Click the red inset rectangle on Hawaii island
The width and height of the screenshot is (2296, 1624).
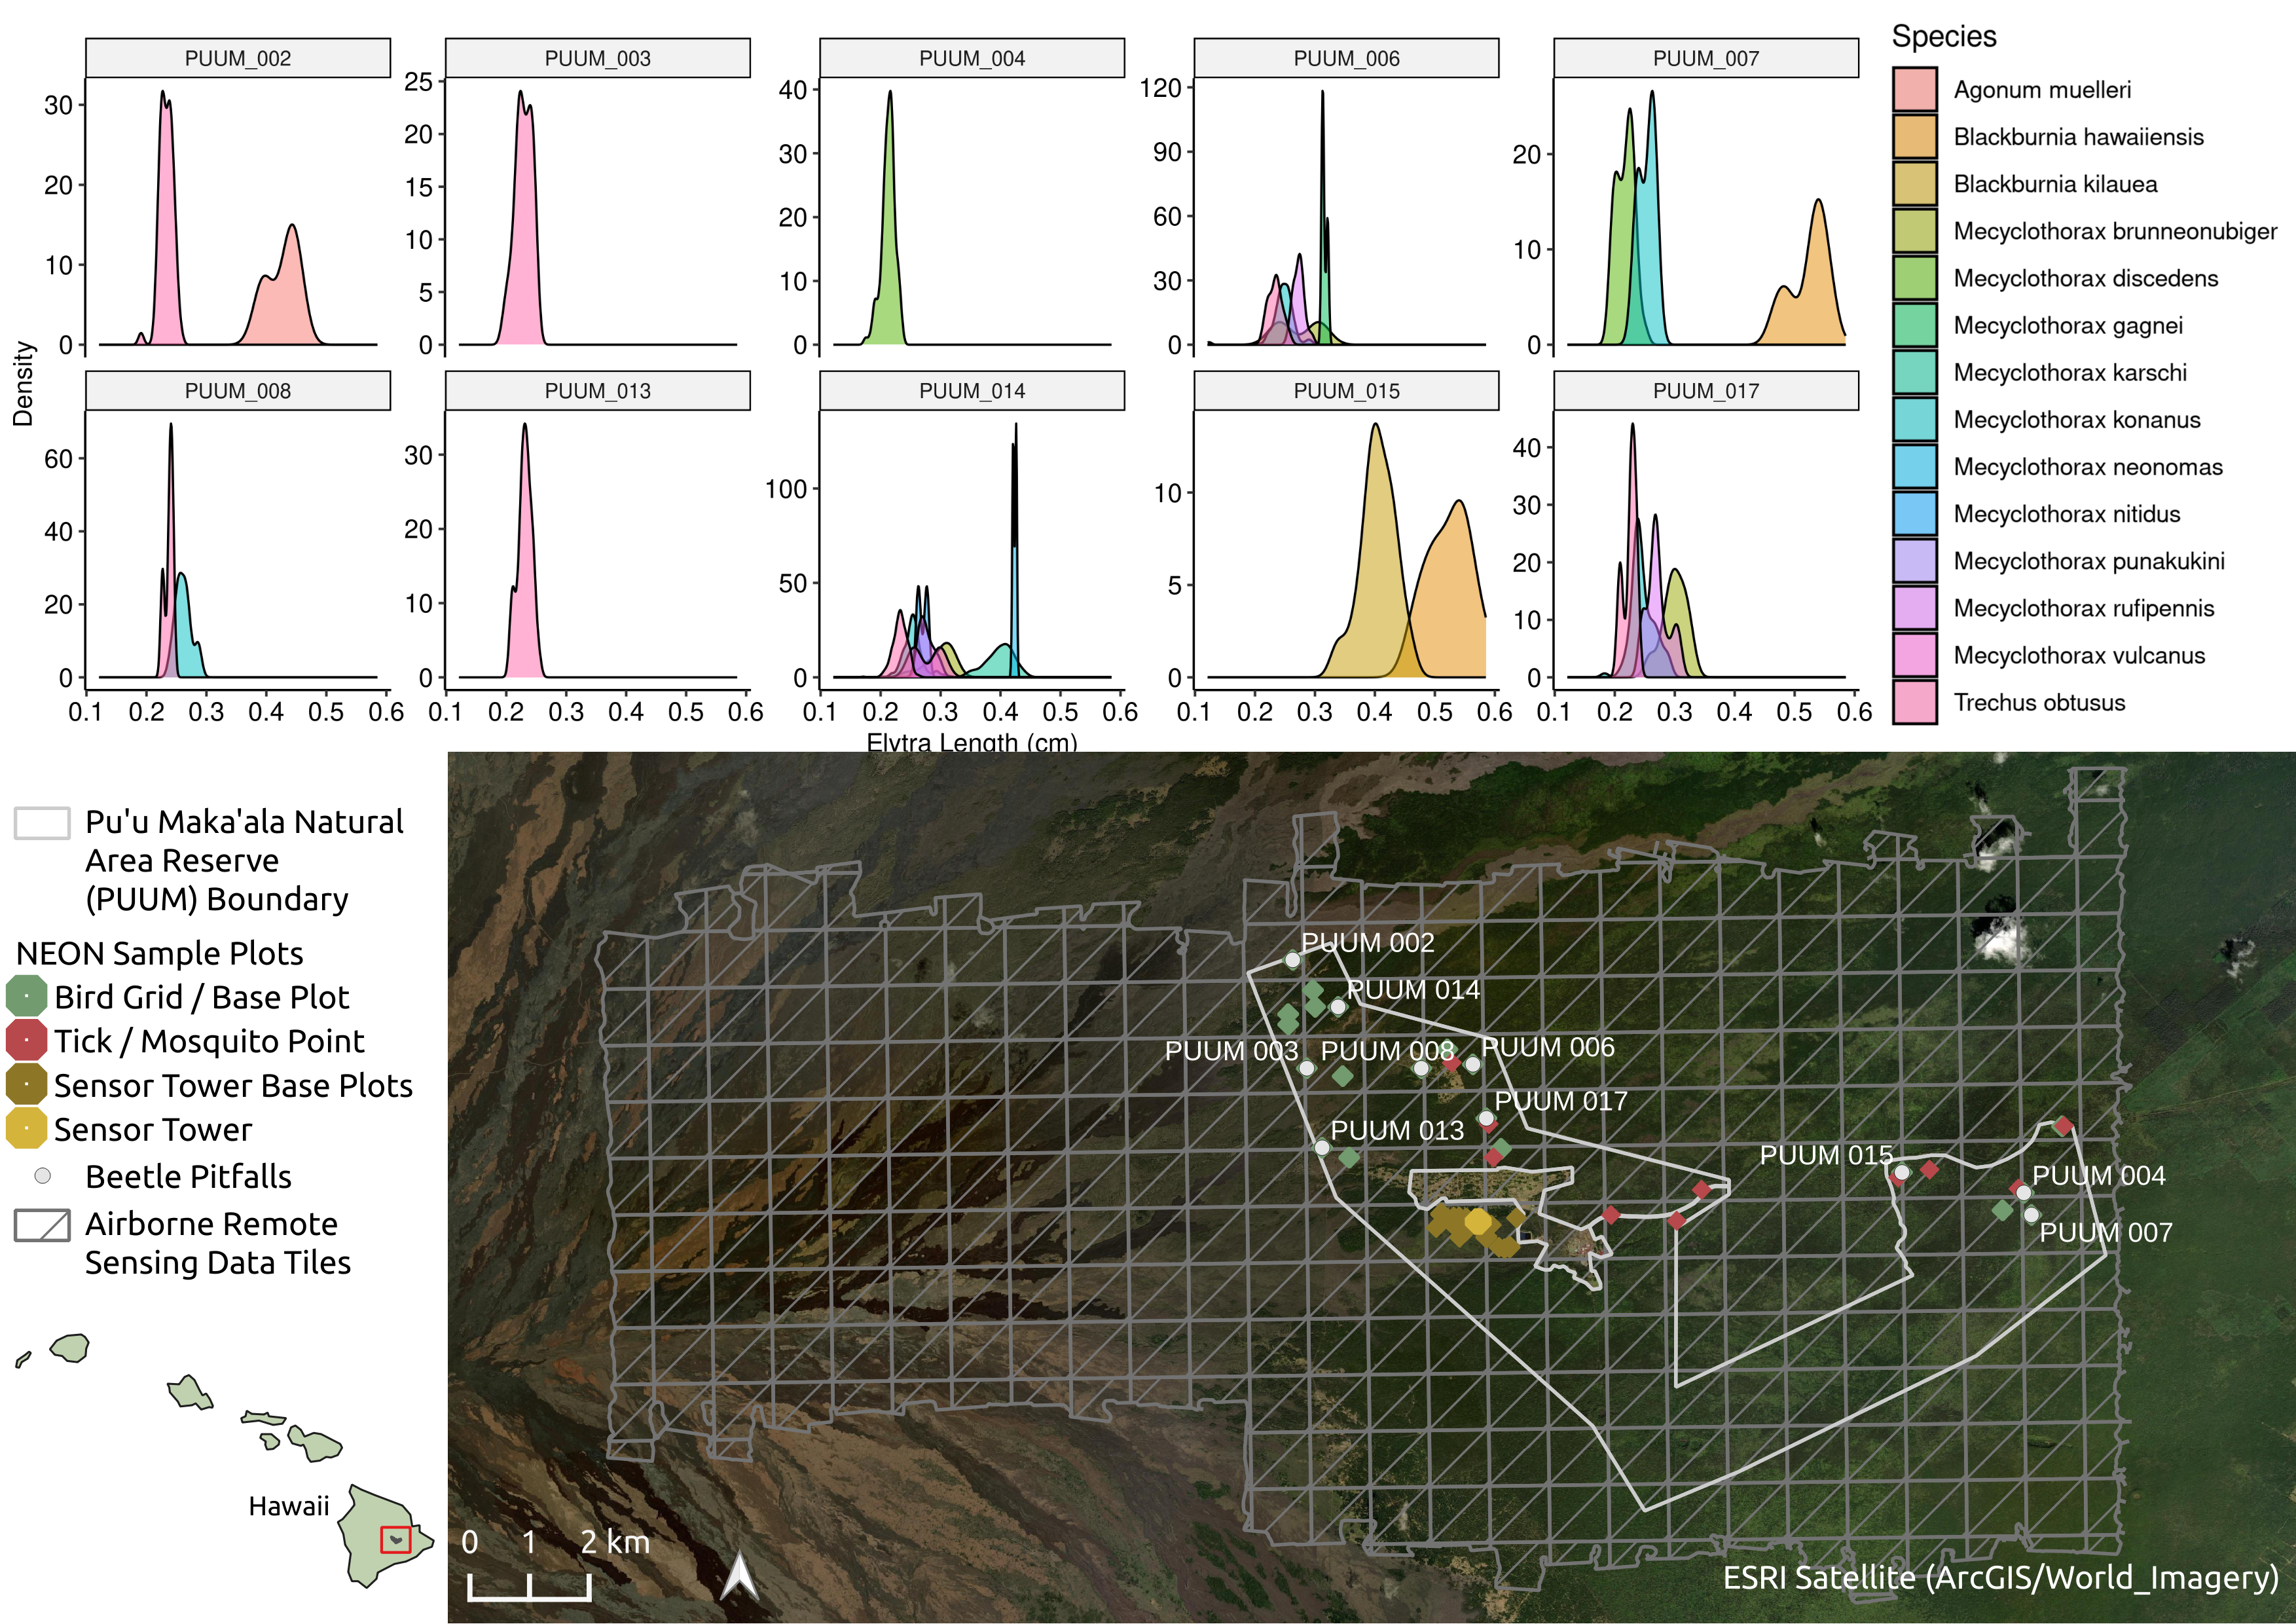click(395, 1540)
